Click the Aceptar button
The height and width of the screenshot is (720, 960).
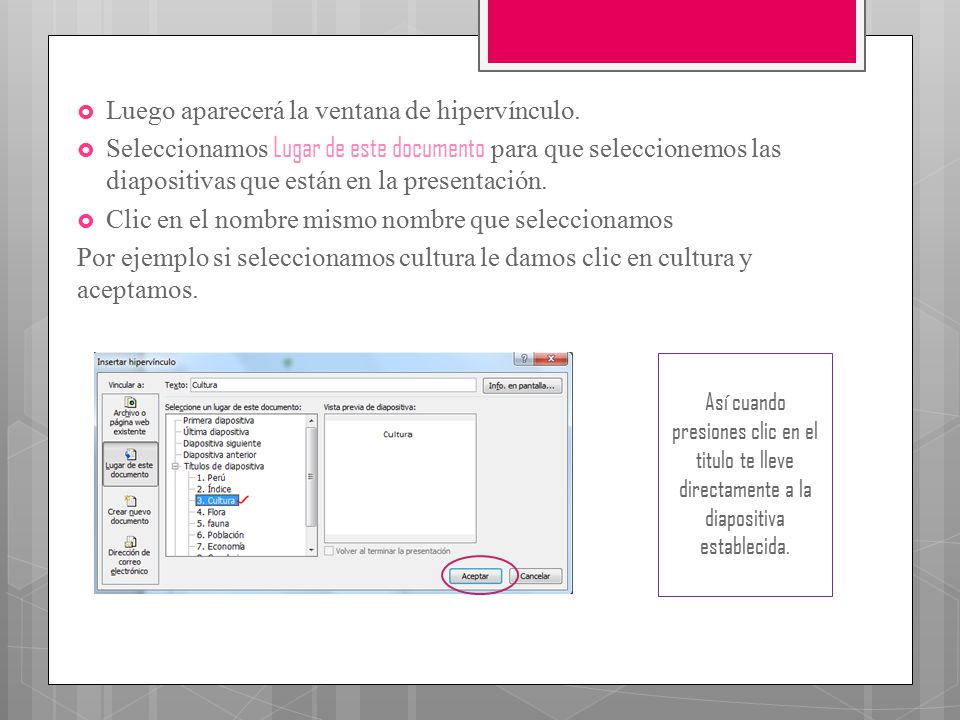pos(475,576)
